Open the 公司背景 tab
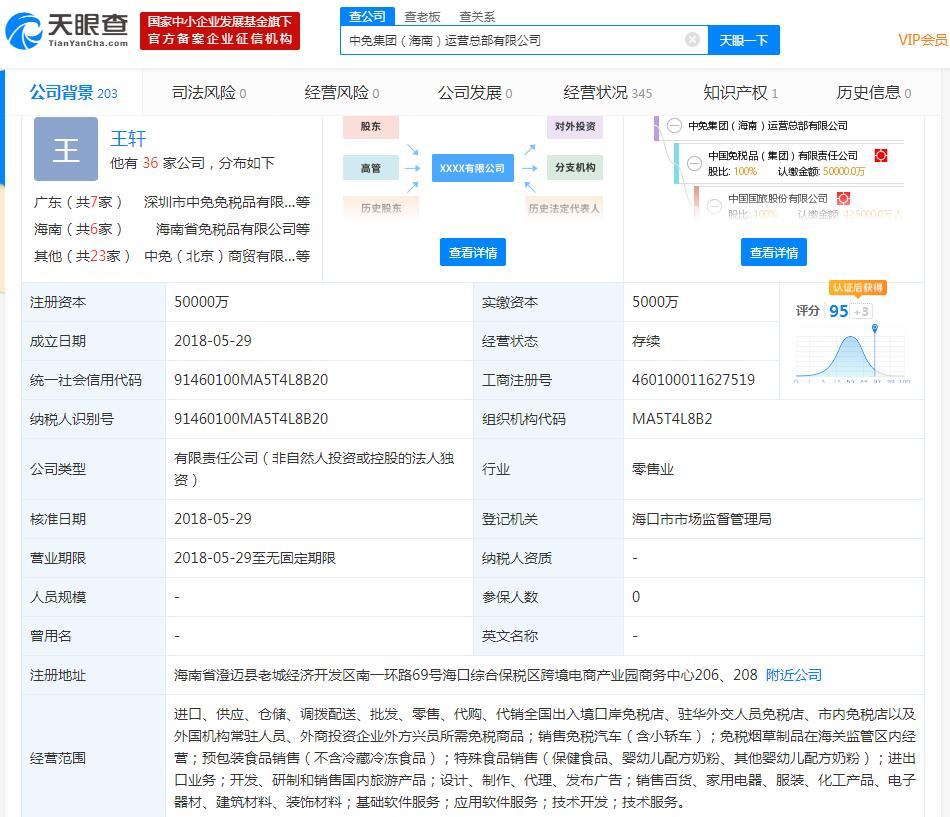Screen dimensions: 950x817 coord(73,93)
